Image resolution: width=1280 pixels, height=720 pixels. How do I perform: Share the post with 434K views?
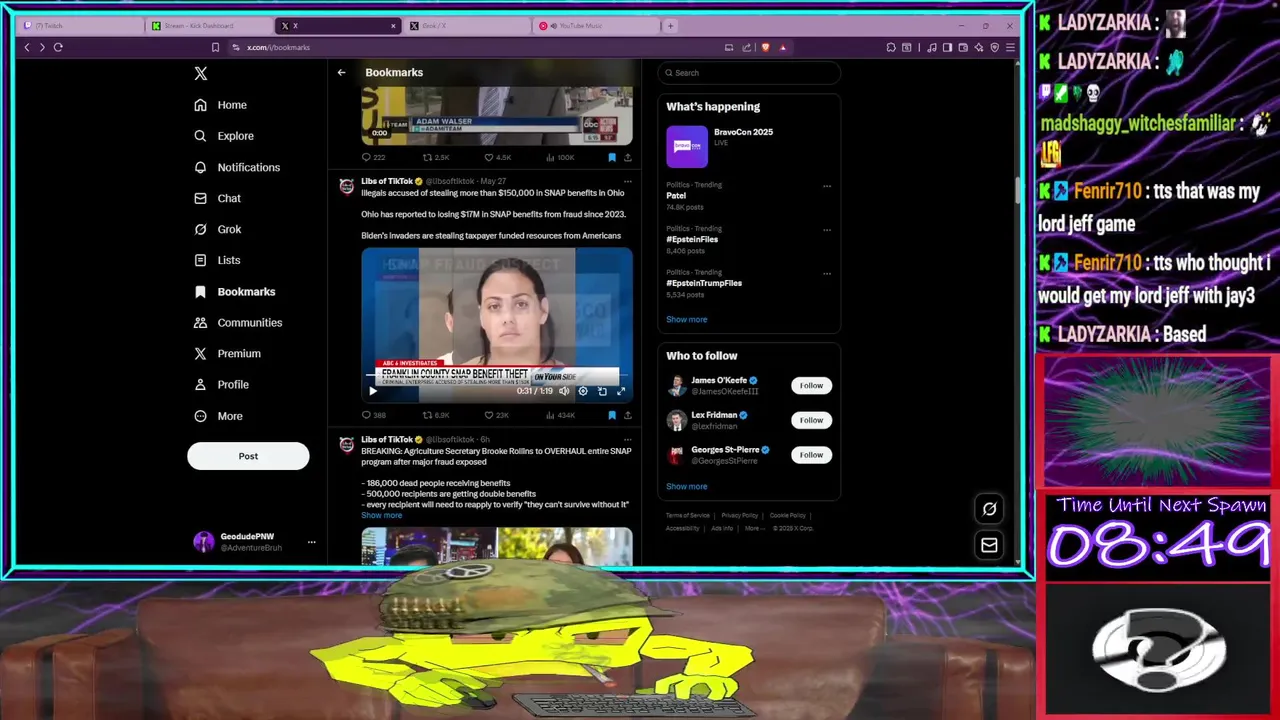click(627, 415)
